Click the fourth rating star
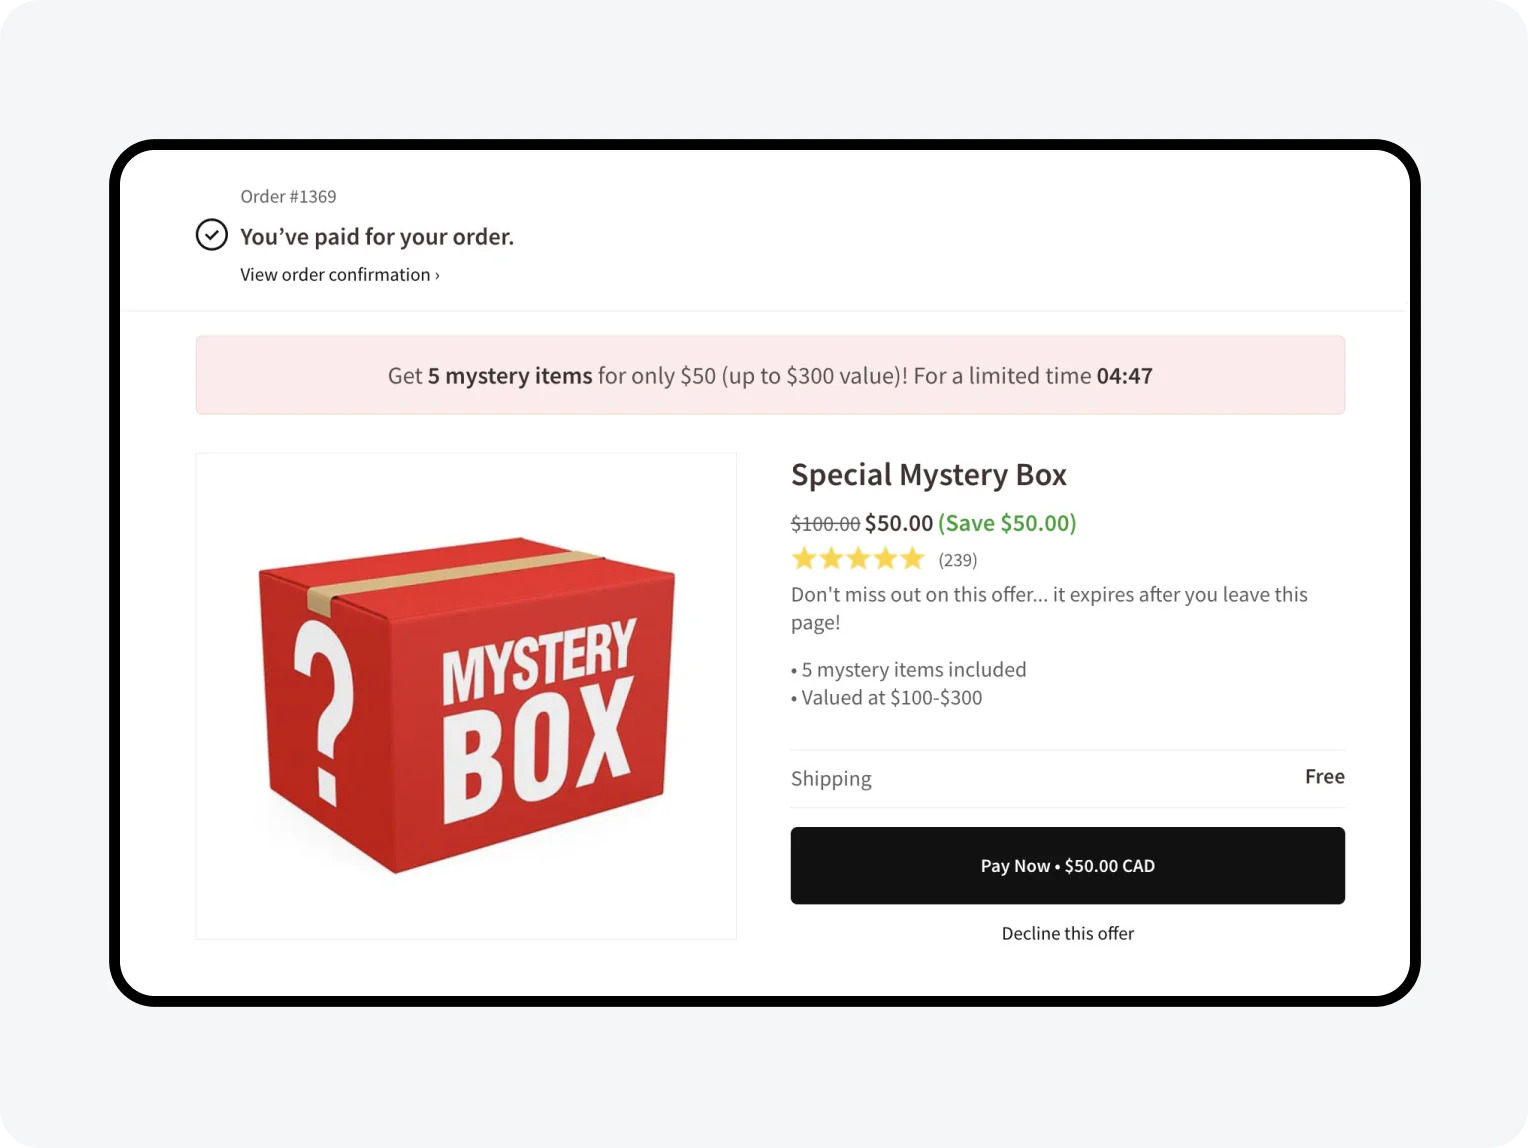The width and height of the screenshot is (1528, 1148). (885, 558)
